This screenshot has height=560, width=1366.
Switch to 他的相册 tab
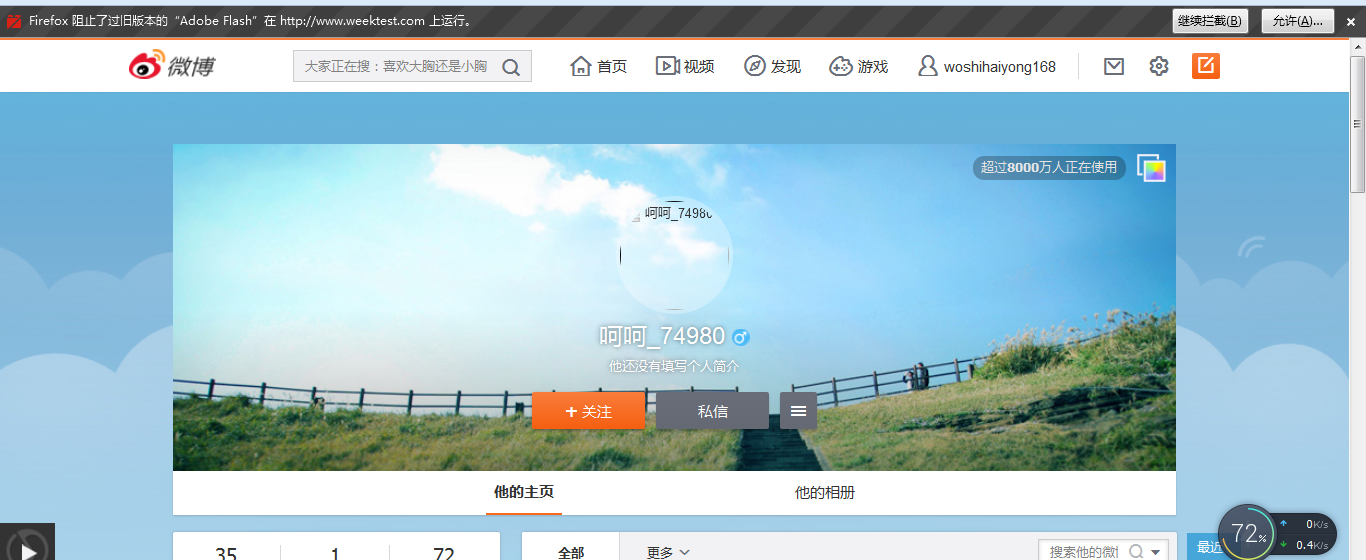click(x=825, y=492)
